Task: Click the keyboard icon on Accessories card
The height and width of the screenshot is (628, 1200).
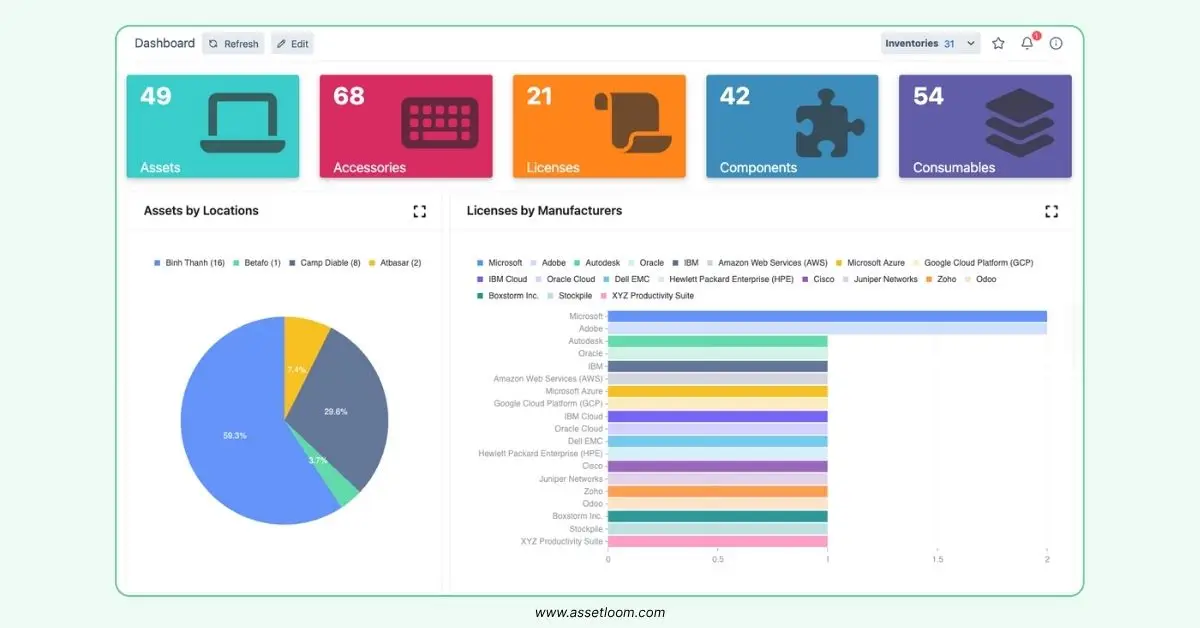Action: point(440,123)
